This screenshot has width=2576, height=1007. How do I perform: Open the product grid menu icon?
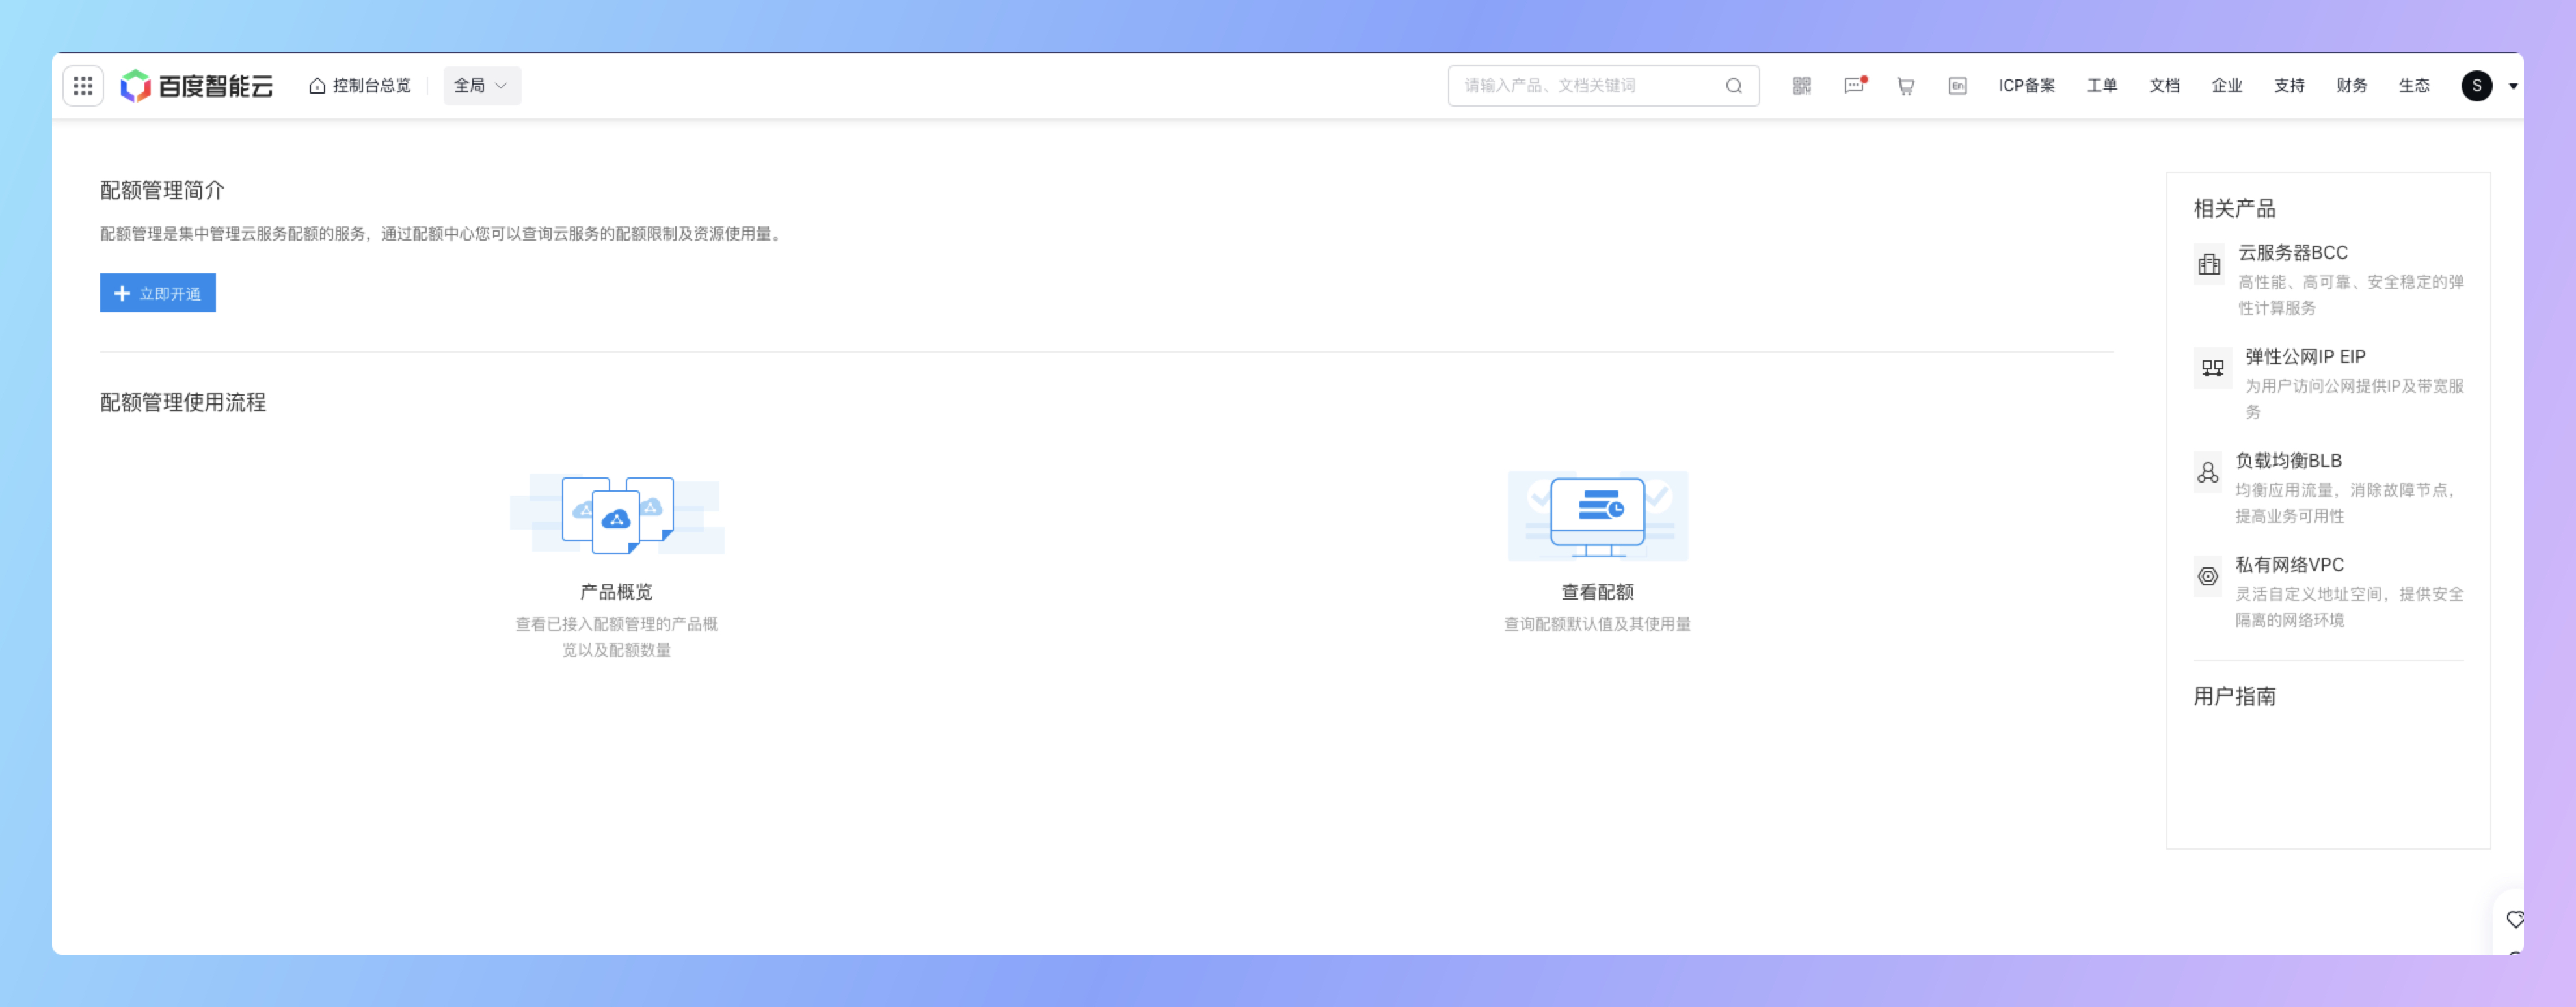83,86
